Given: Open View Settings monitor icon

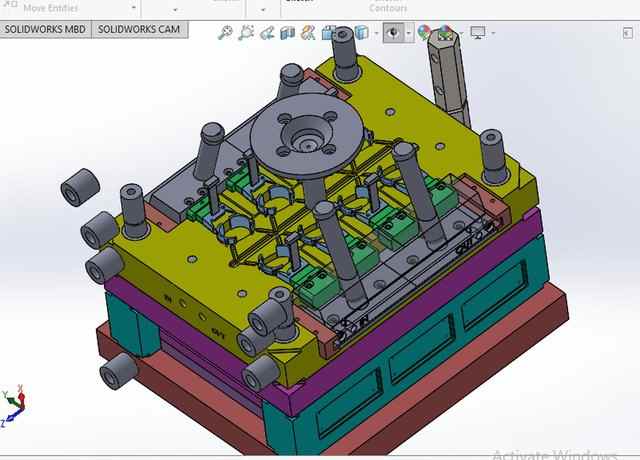Looking at the screenshot, I should click(477, 33).
